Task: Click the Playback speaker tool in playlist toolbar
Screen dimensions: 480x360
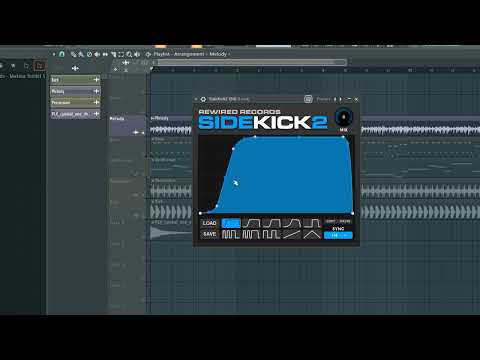Action: [x=137, y=54]
